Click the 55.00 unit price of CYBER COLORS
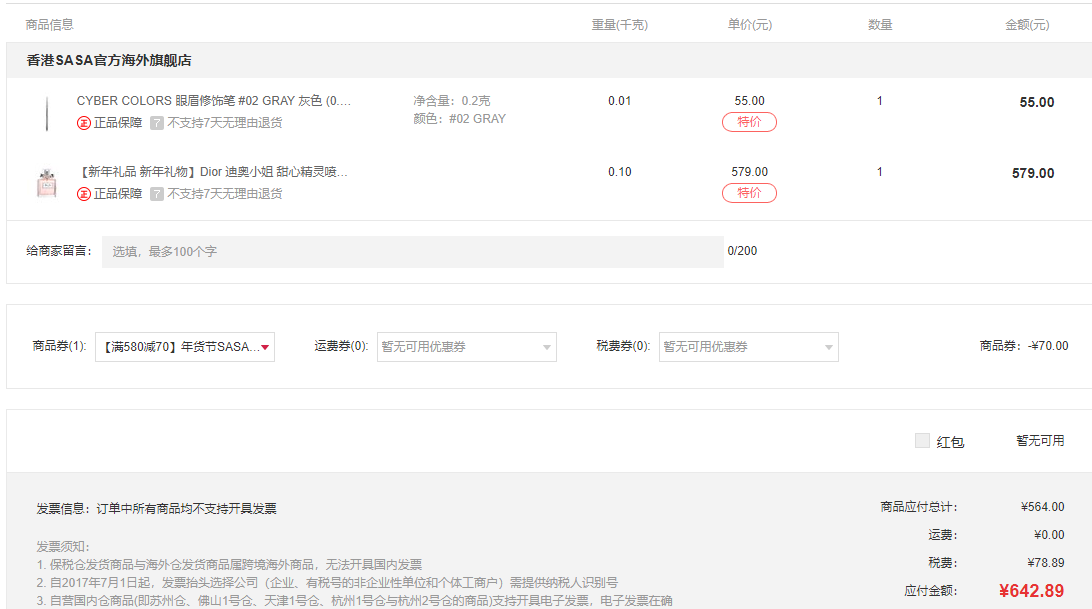 point(749,101)
